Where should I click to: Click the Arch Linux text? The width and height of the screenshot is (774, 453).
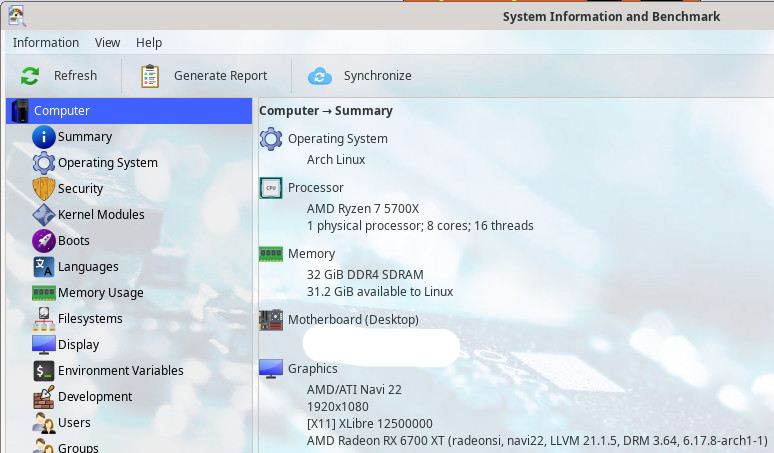pyautogui.click(x=336, y=160)
